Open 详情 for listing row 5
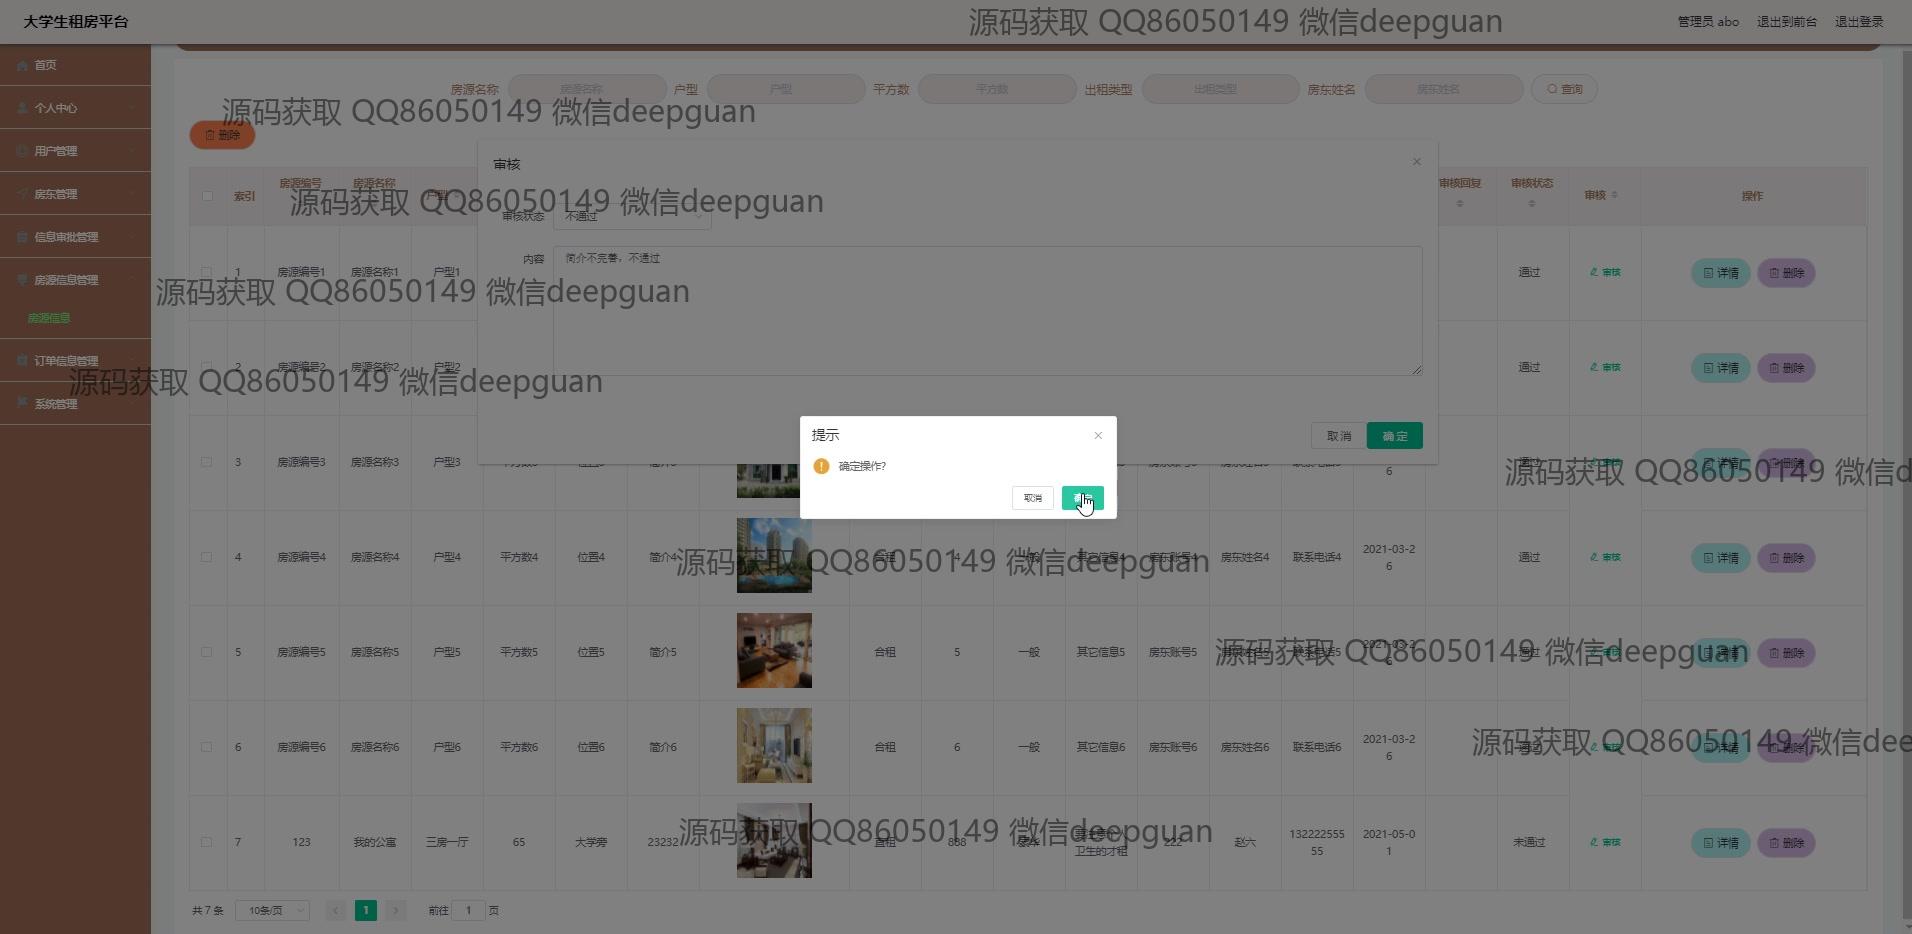The height and width of the screenshot is (934, 1912). pyautogui.click(x=1720, y=653)
